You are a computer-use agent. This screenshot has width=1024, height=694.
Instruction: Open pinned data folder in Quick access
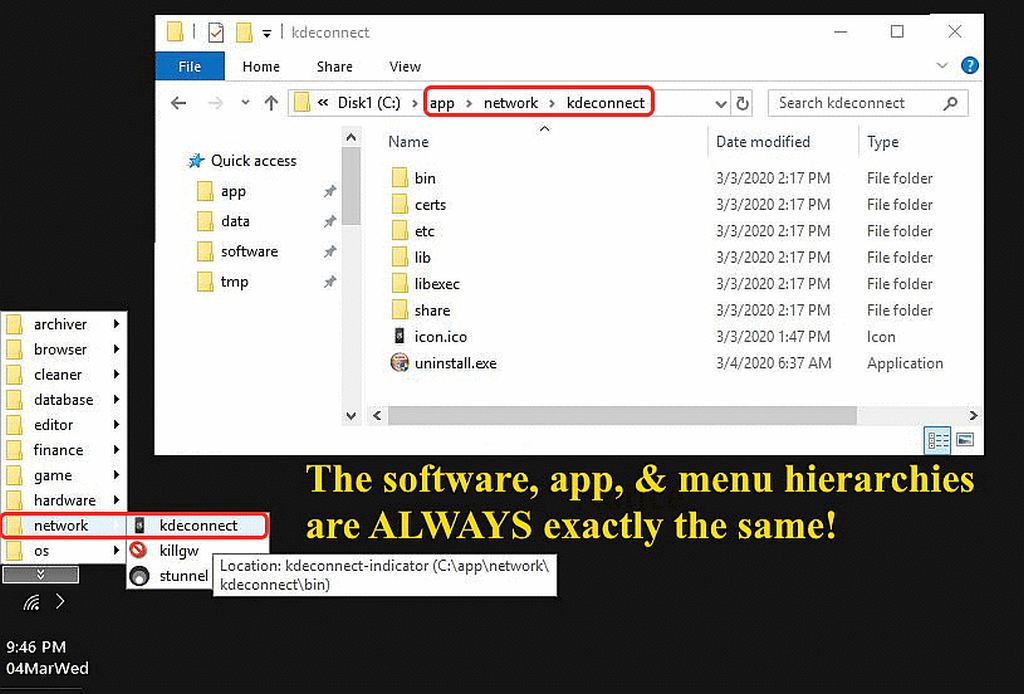point(235,221)
